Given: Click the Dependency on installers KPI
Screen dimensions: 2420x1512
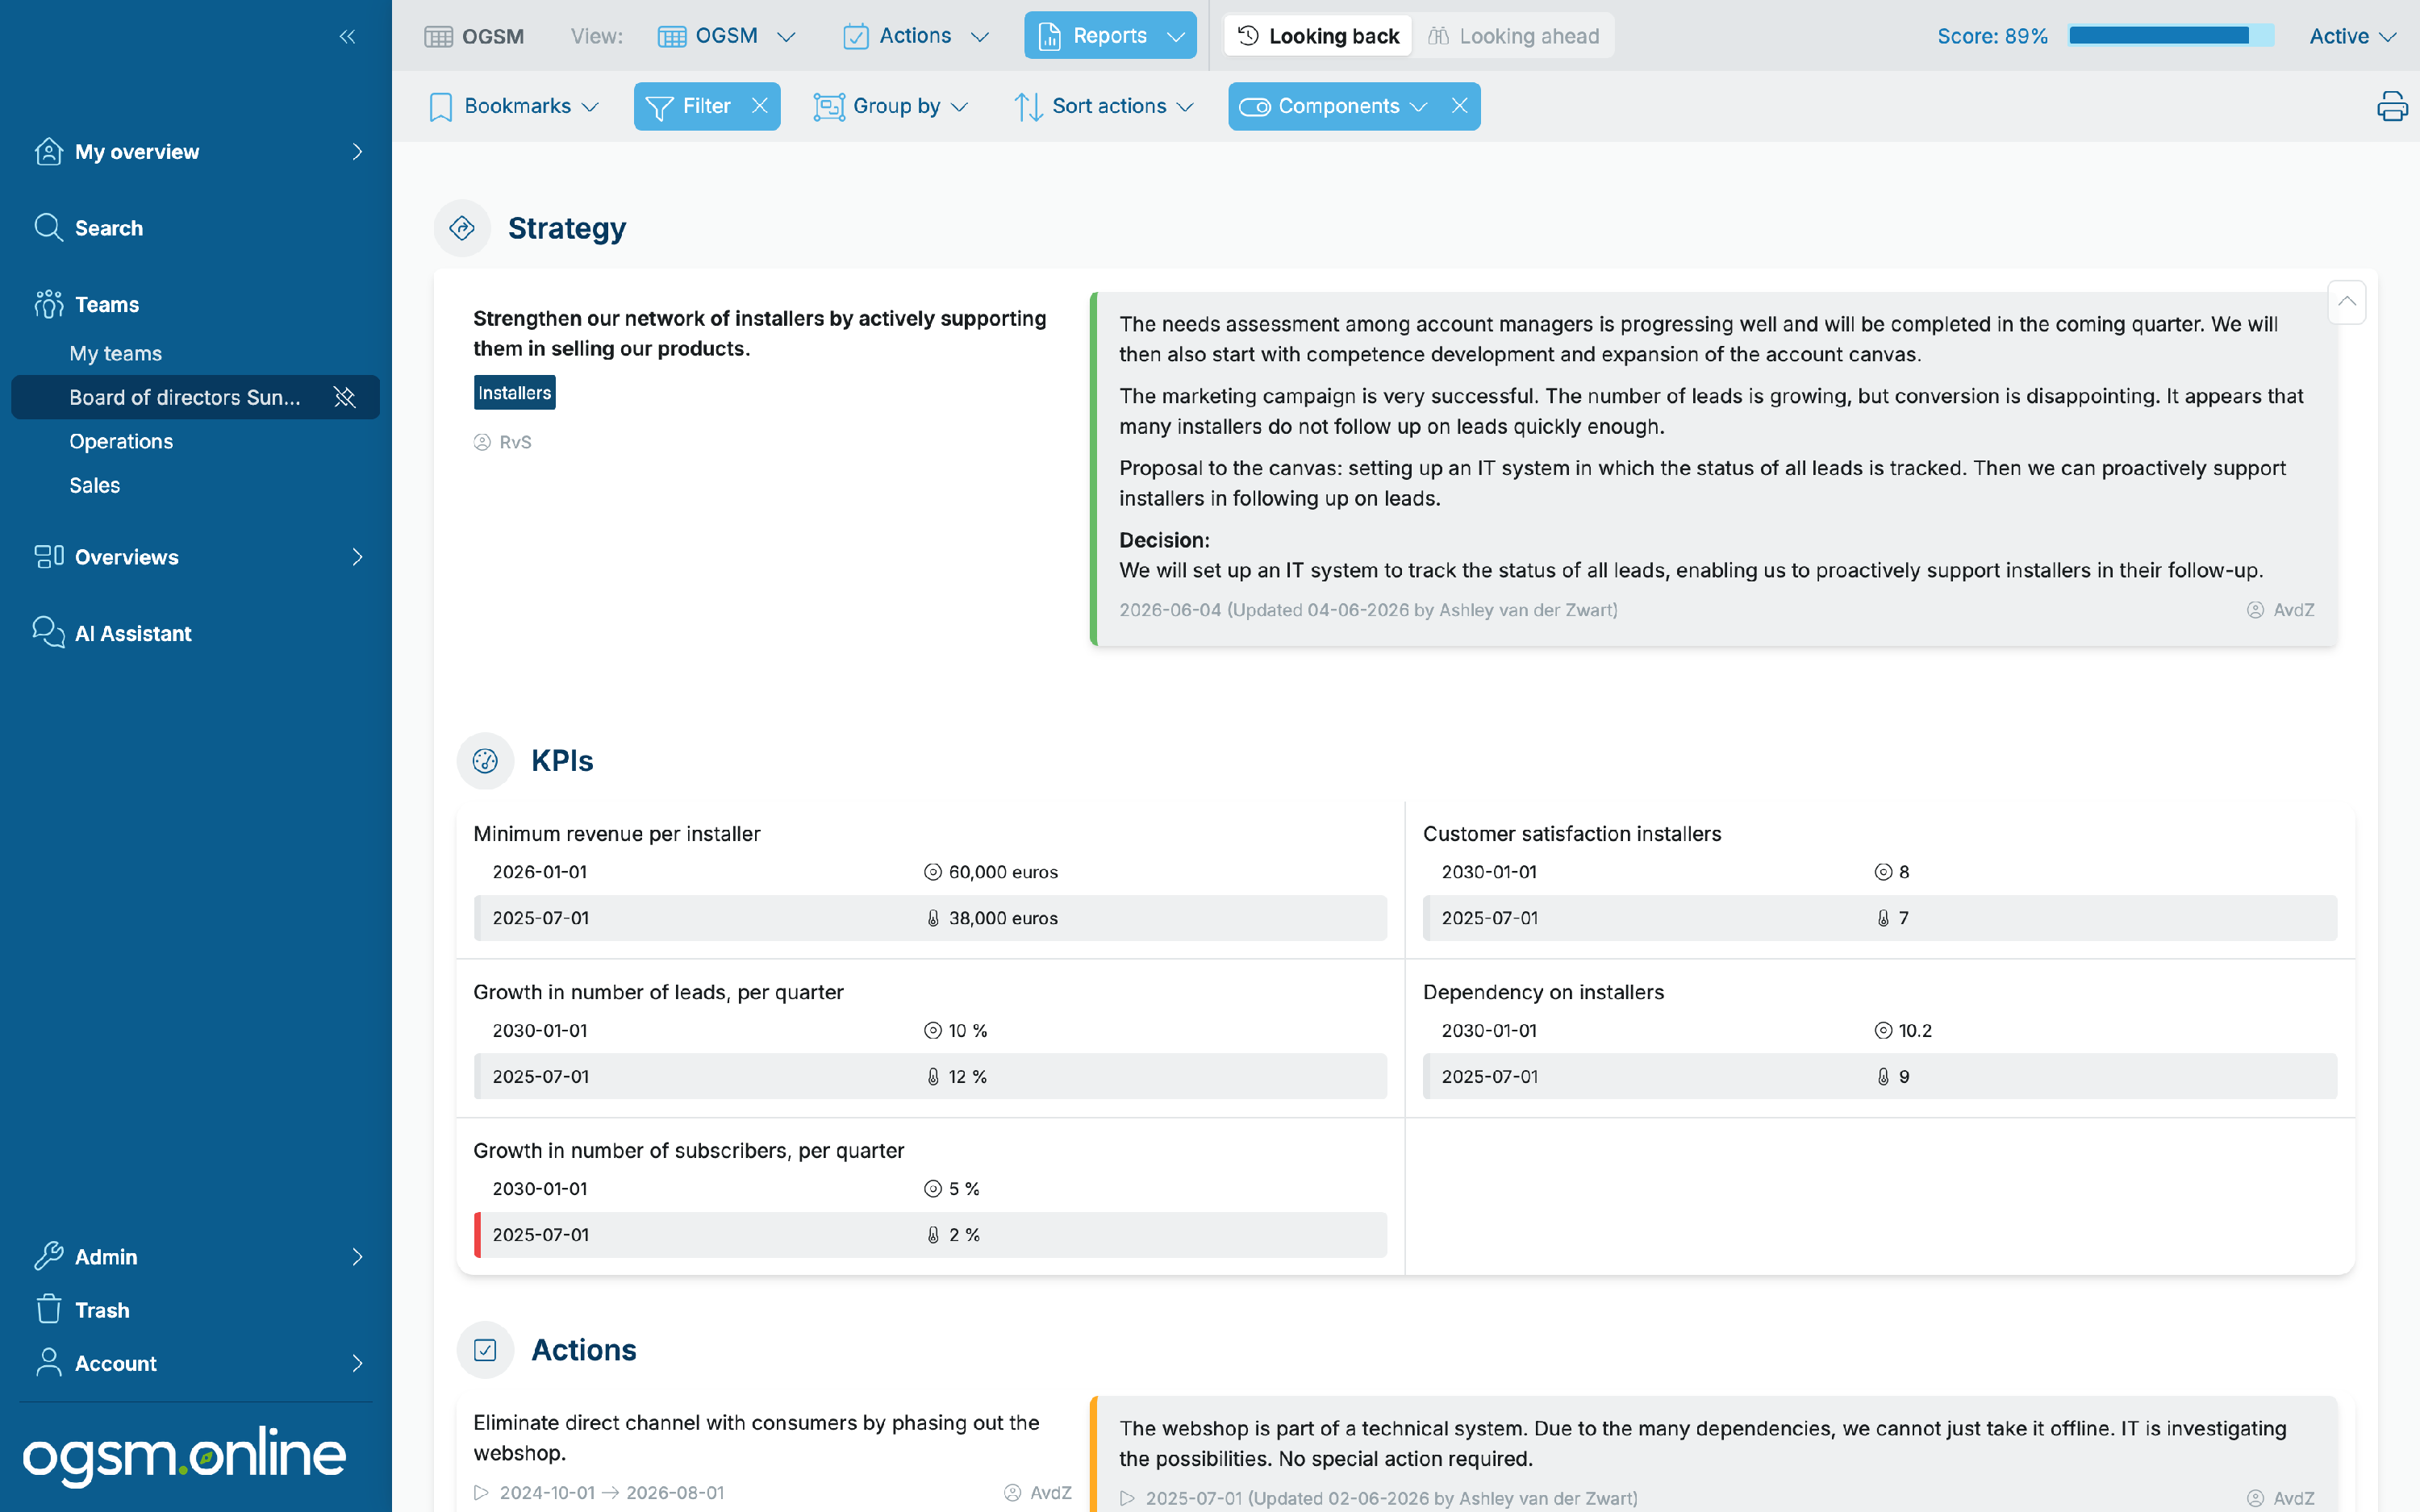Looking at the screenshot, I should point(1543,992).
